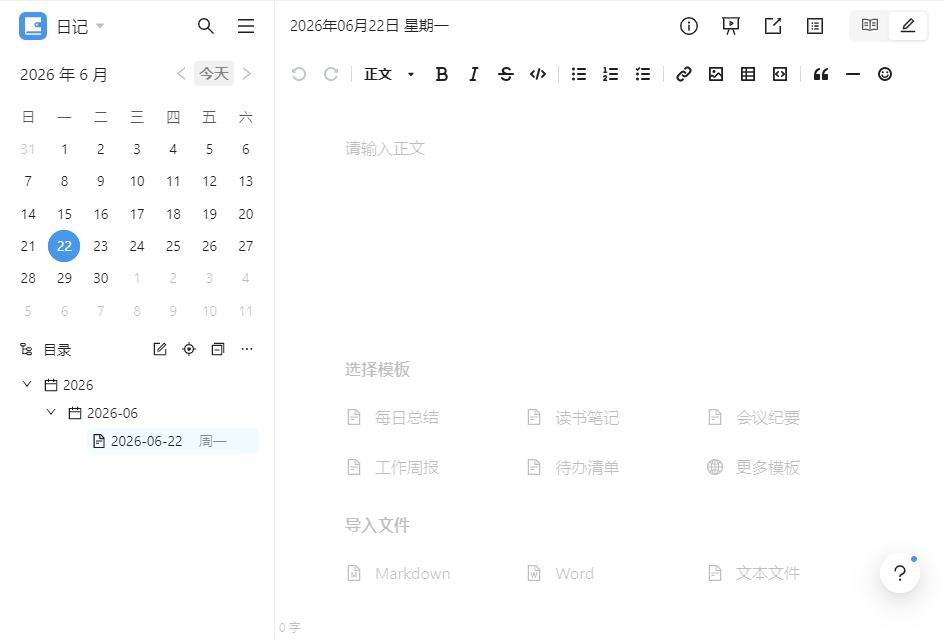944x641 pixels.
Task: Switch to editing mode with the pencil
Action: pos(908,25)
